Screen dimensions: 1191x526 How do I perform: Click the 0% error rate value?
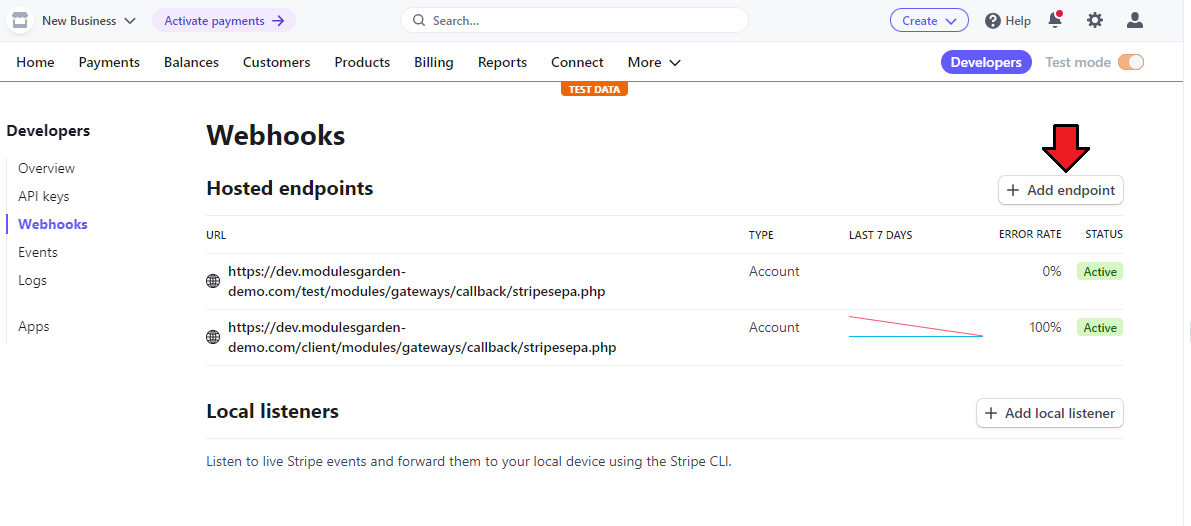[1052, 272]
